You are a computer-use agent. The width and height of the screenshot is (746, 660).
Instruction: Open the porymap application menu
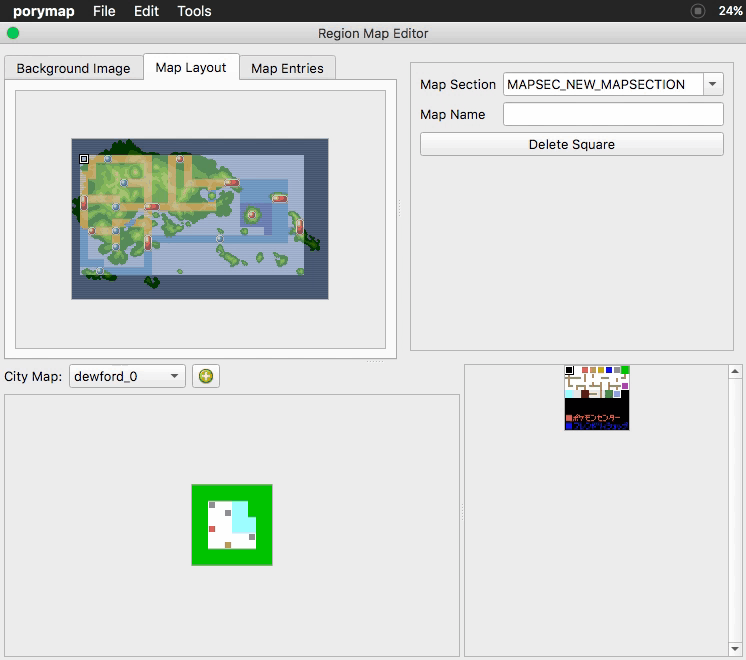pyautogui.click(x=44, y=11)
